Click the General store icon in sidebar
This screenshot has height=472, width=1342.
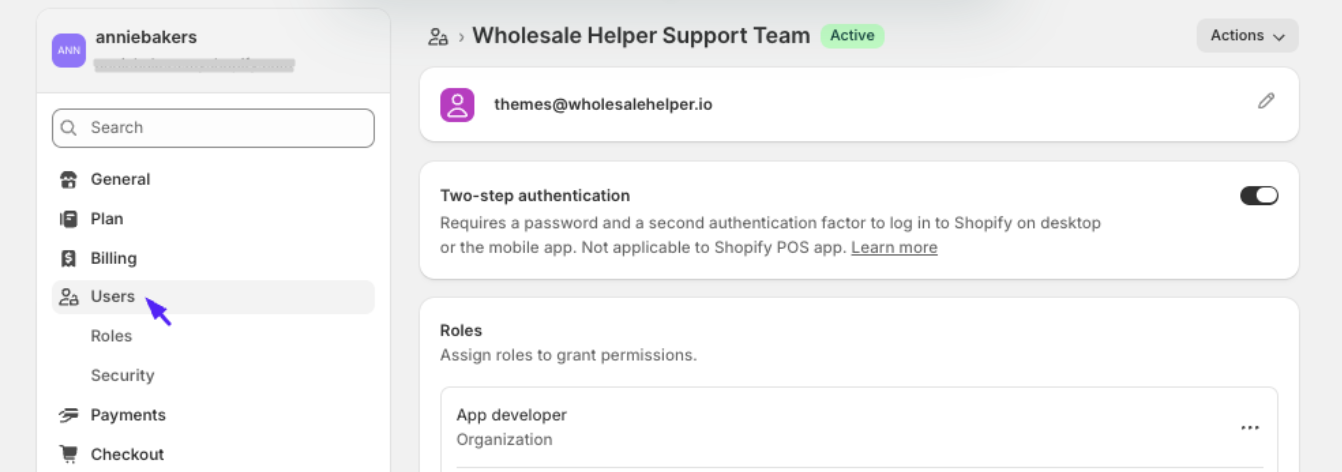coord(68,180)
